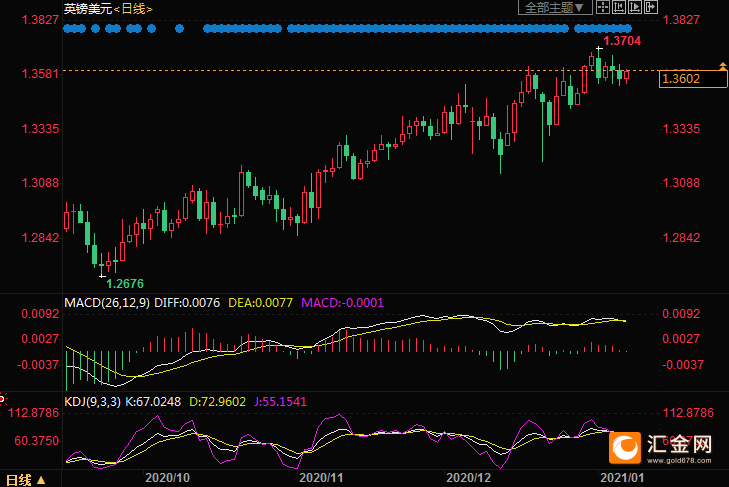Click the jump-to-chart-start axis icon
Screen dimensions: 729x487
pyautogui.click(x=619, y=7)
